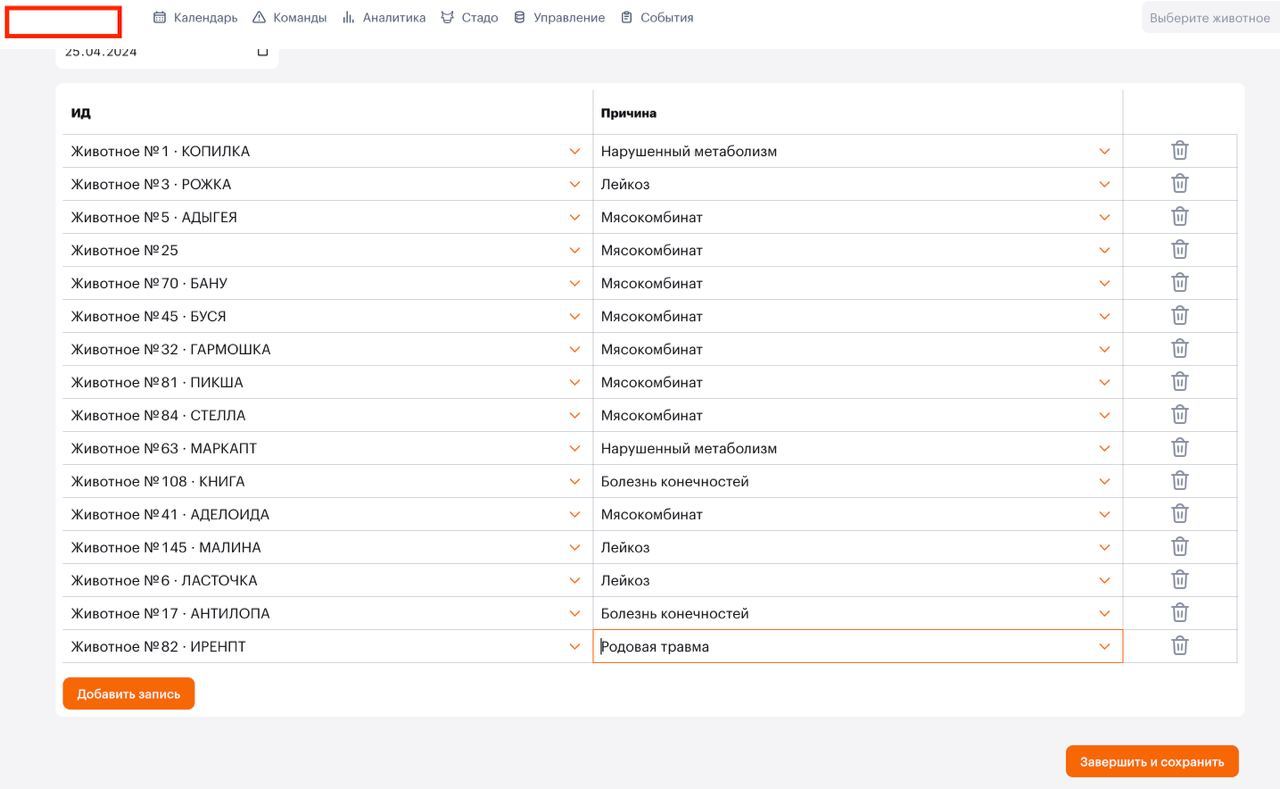The height and width of the screenshot is (789, 1280).
Task: Delete the СТЕЛЛА row with trash icon
Action: 1180,415
